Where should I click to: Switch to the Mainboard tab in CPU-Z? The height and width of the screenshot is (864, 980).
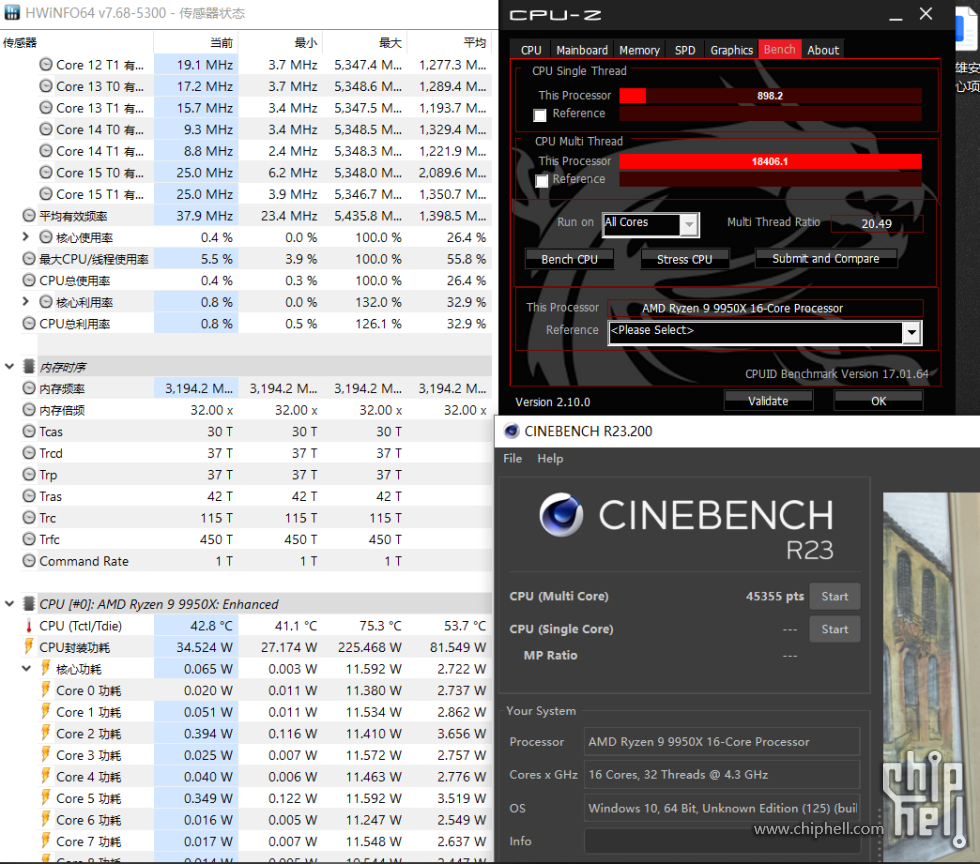click(581, 50)
